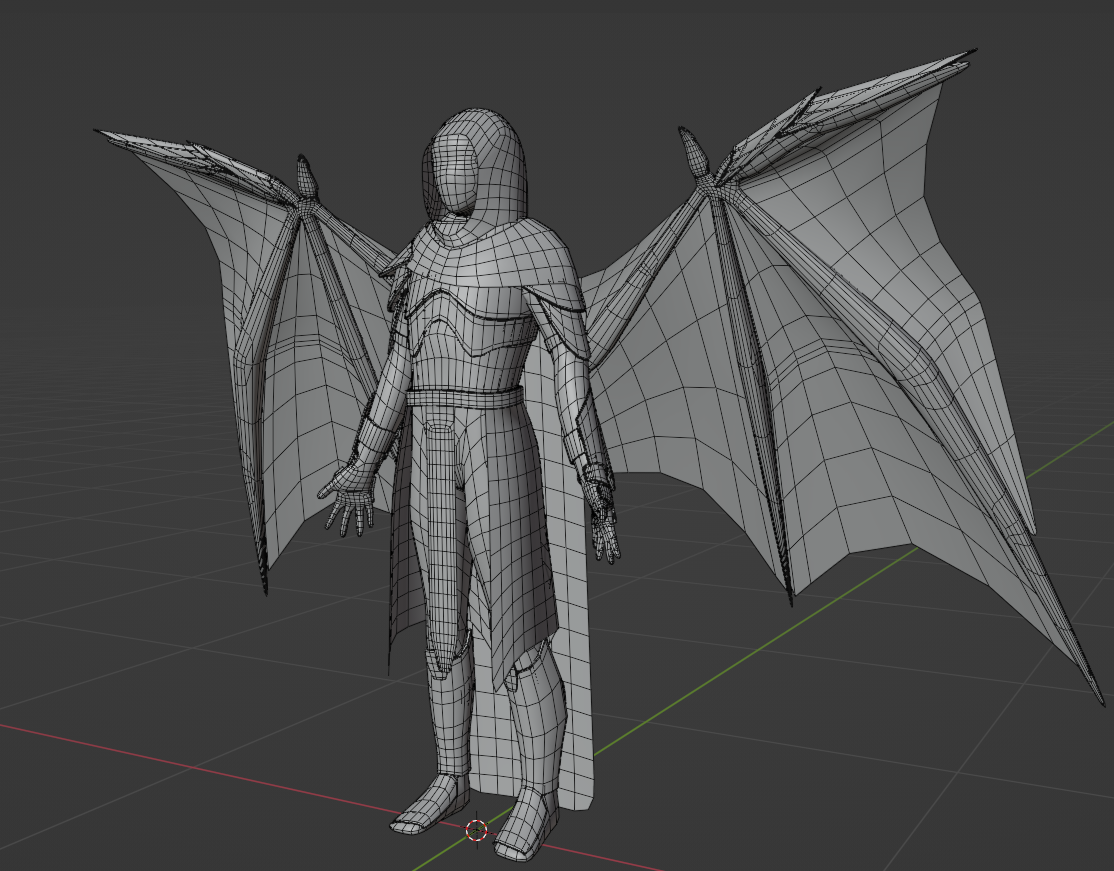This screenshot has width=1114, height=871.
Task: Click the belt around the character's waist
Action: click(465, 397)
